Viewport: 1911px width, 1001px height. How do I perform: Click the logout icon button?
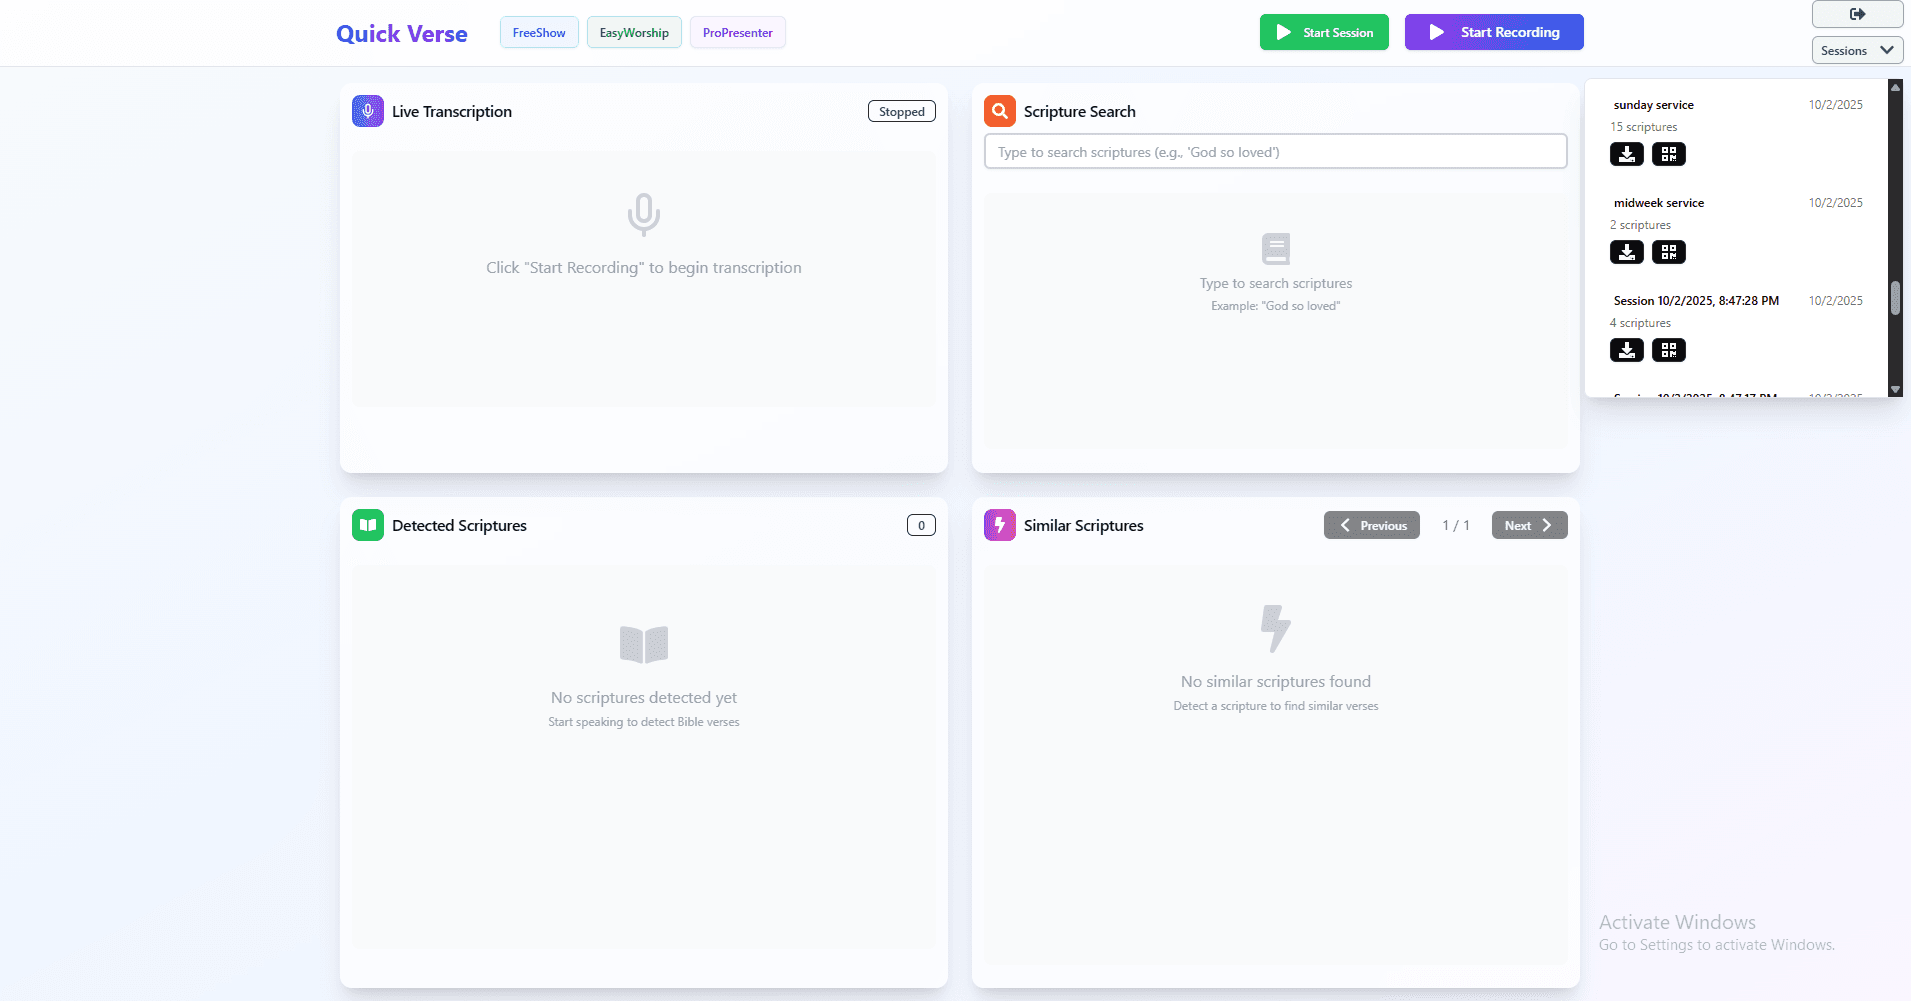tap(1857, 14)
